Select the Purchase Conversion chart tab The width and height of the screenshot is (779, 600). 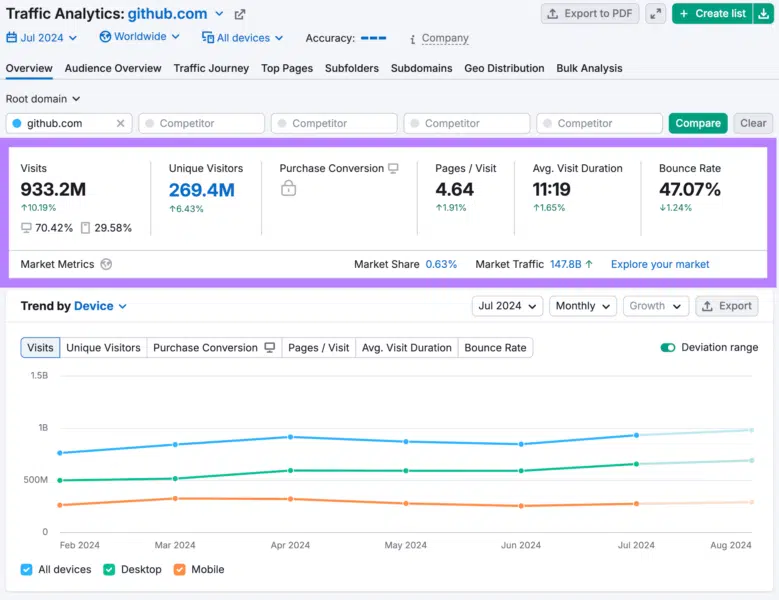[x=214, y=348]
